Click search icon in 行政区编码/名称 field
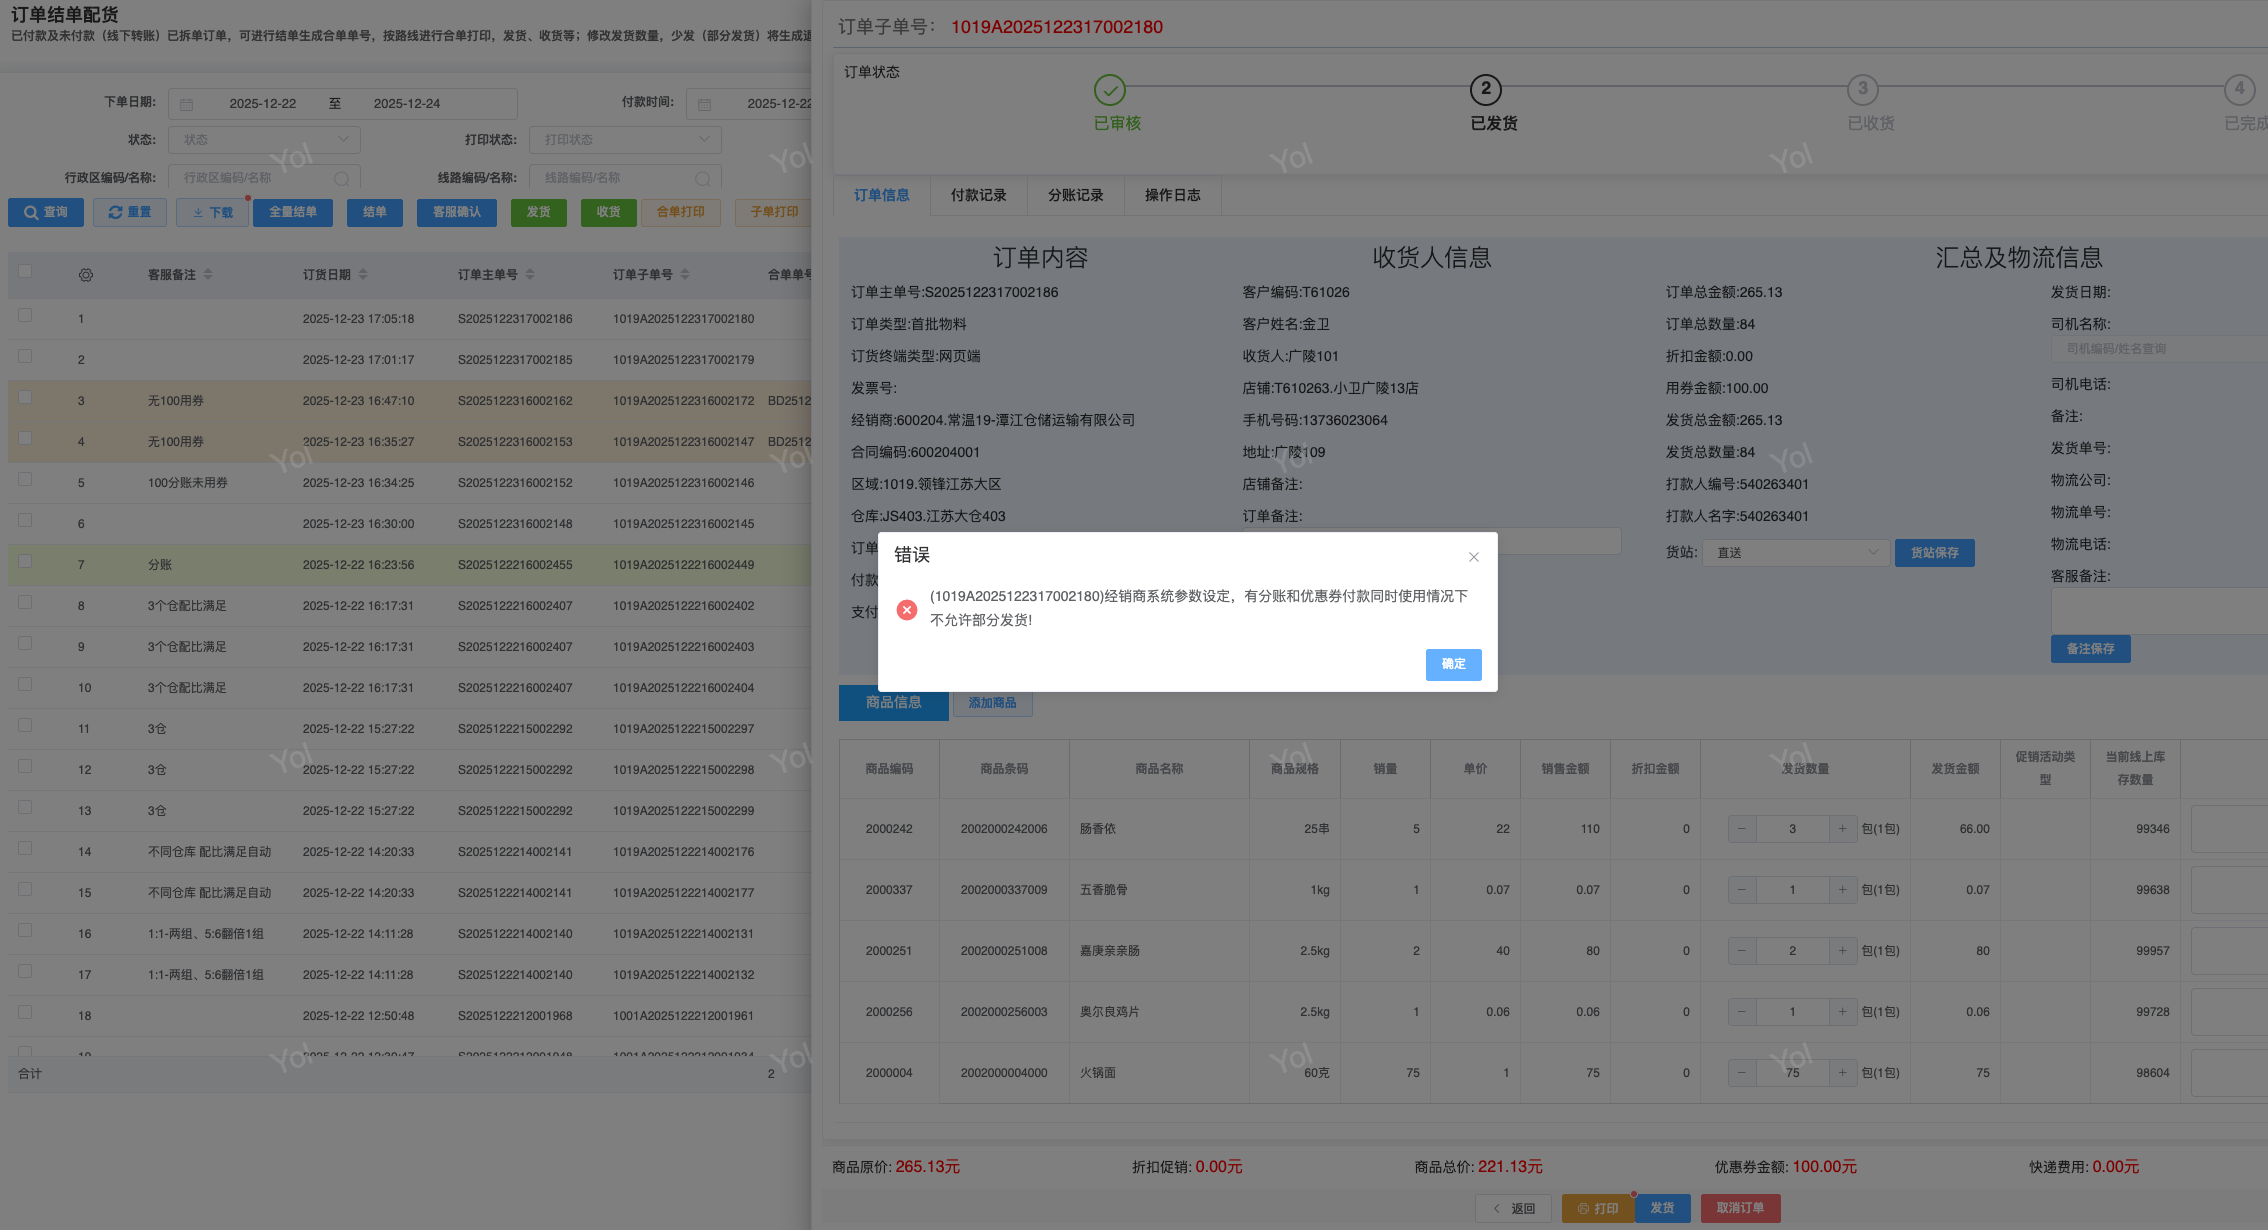The width and height of the screenshot is (2268, 1230). click(342, 179)
